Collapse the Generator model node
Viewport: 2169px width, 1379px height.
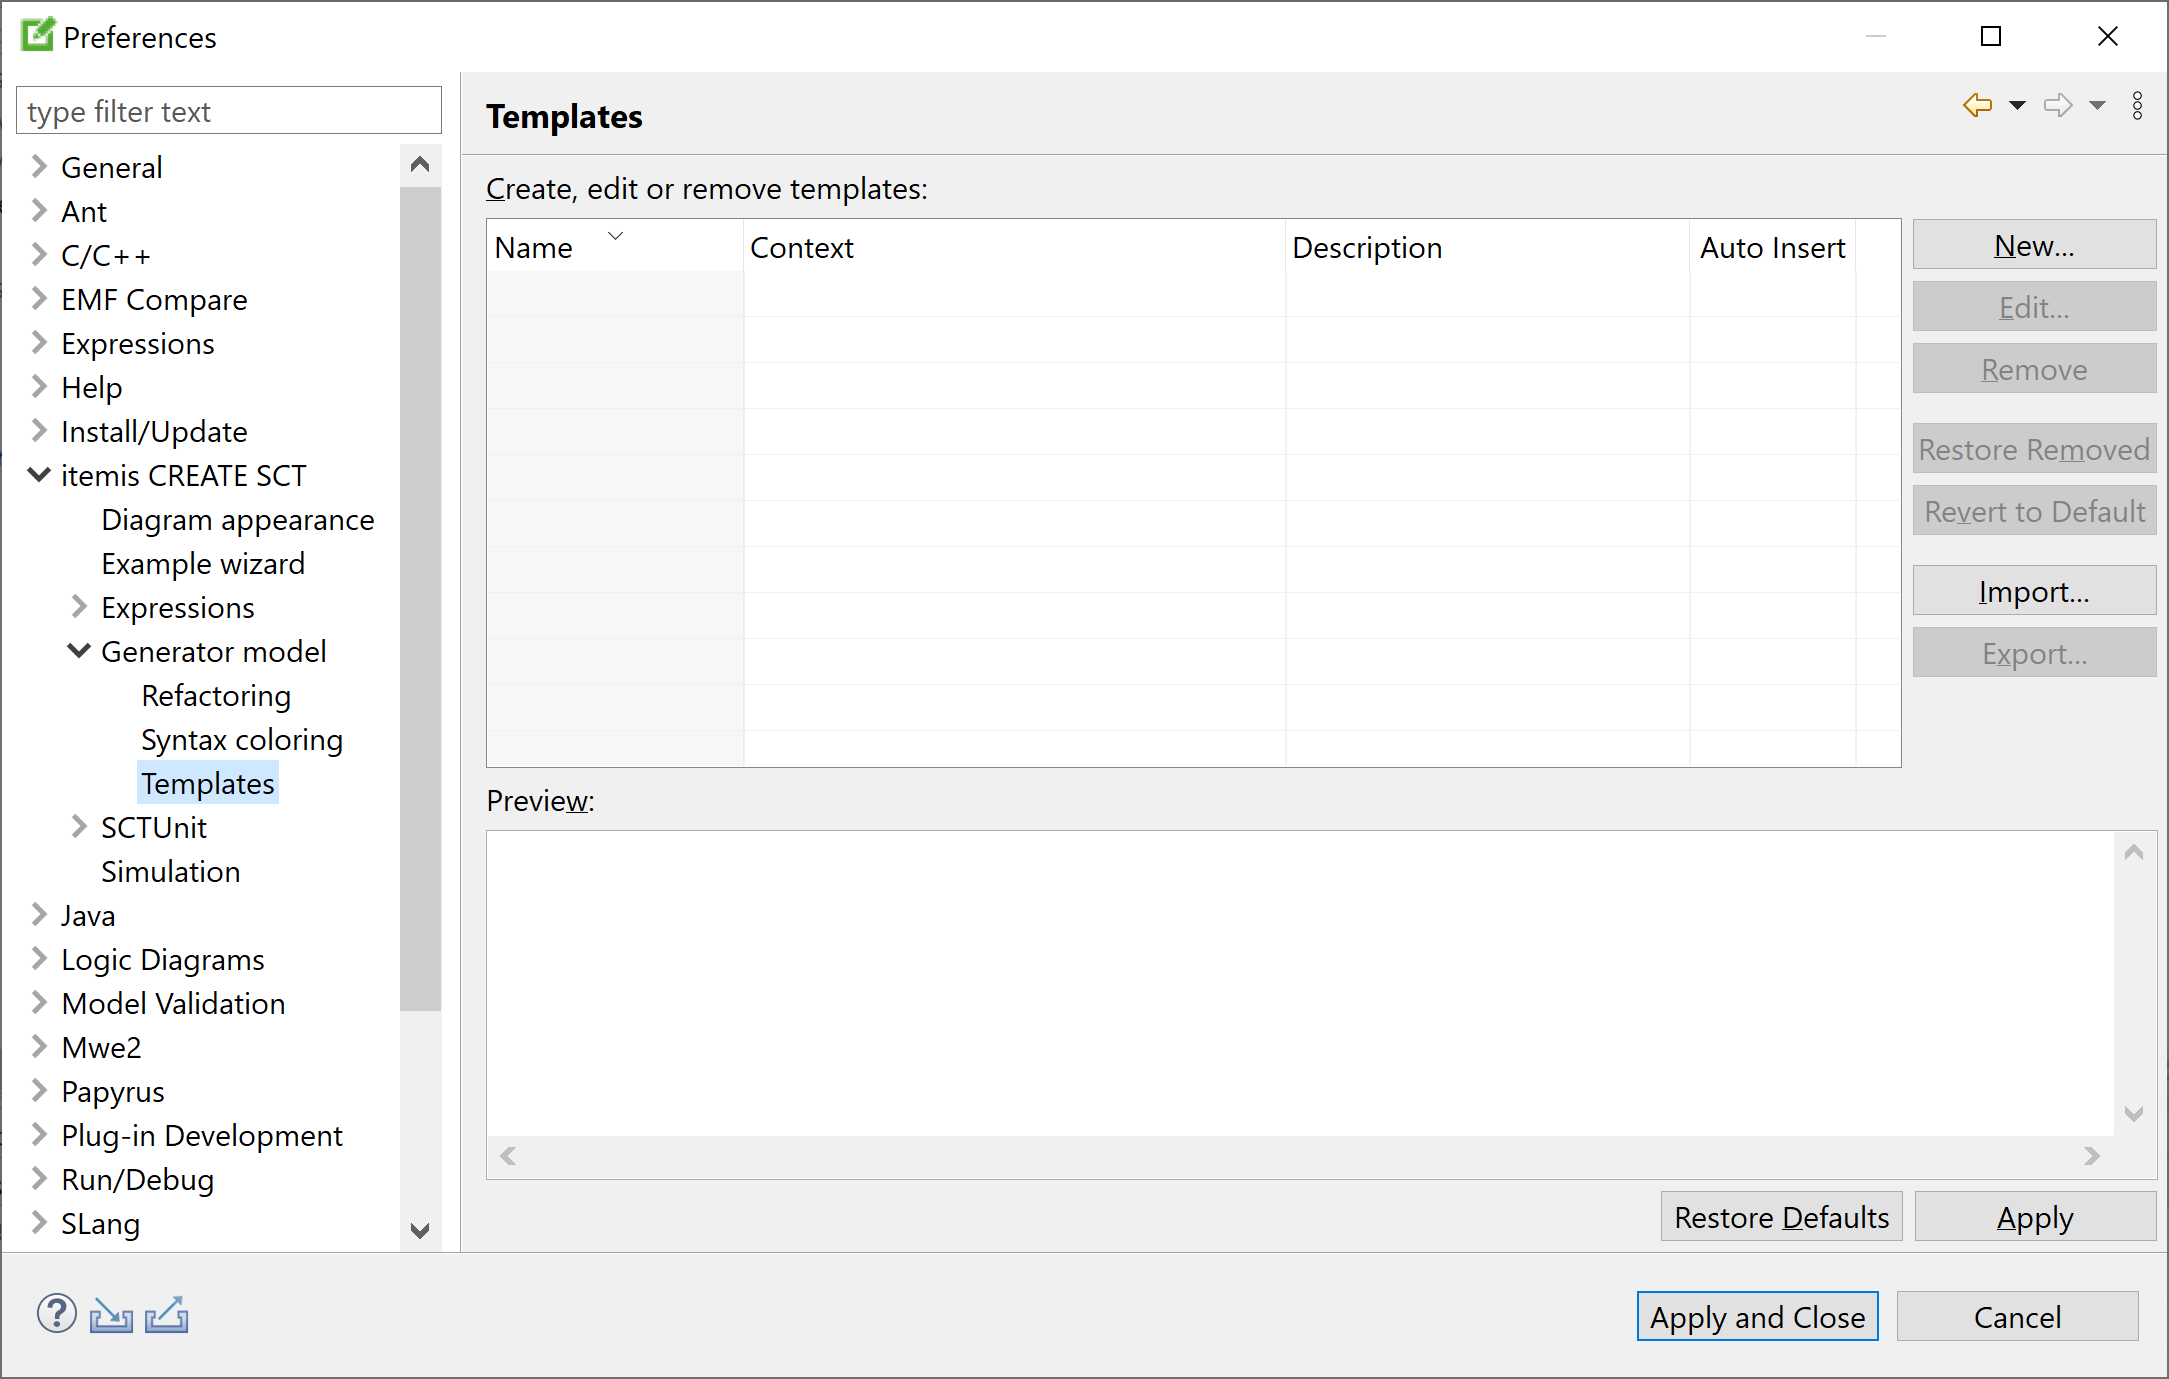click(79, 650)
